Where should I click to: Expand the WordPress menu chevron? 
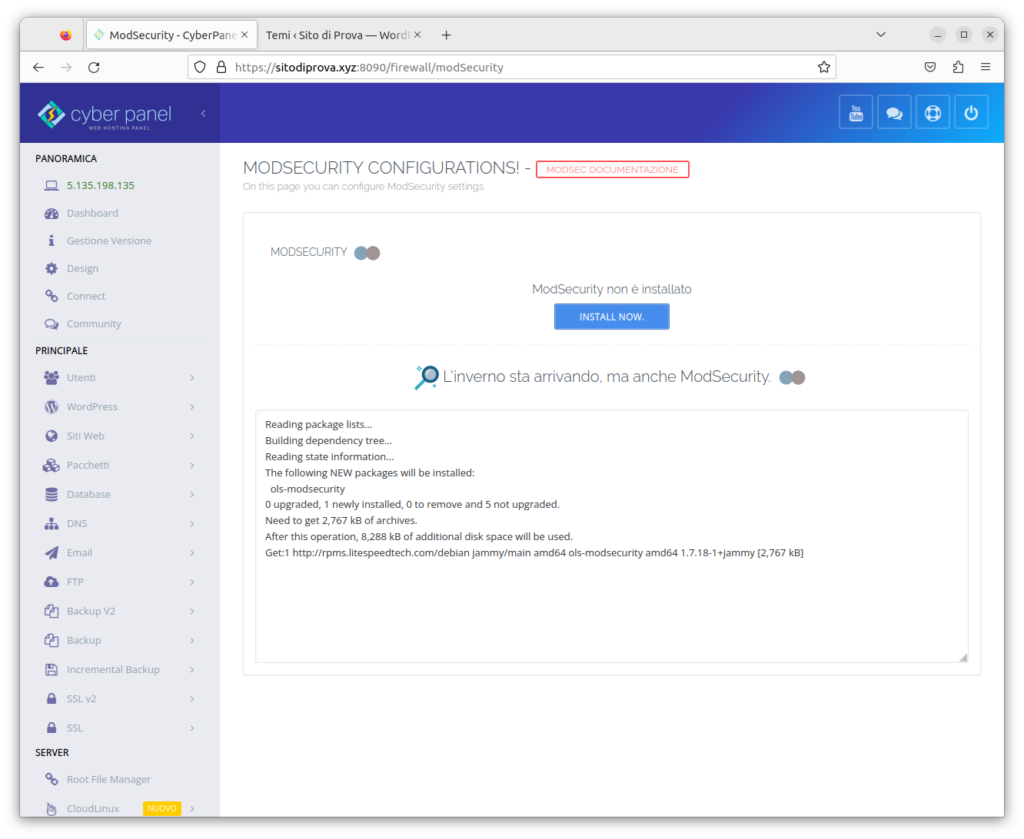(x=192, y=407)
